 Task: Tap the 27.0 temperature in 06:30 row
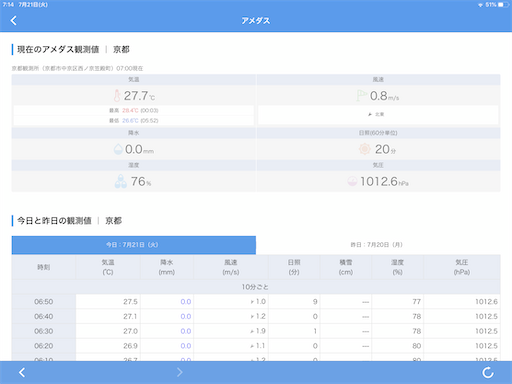130,331
